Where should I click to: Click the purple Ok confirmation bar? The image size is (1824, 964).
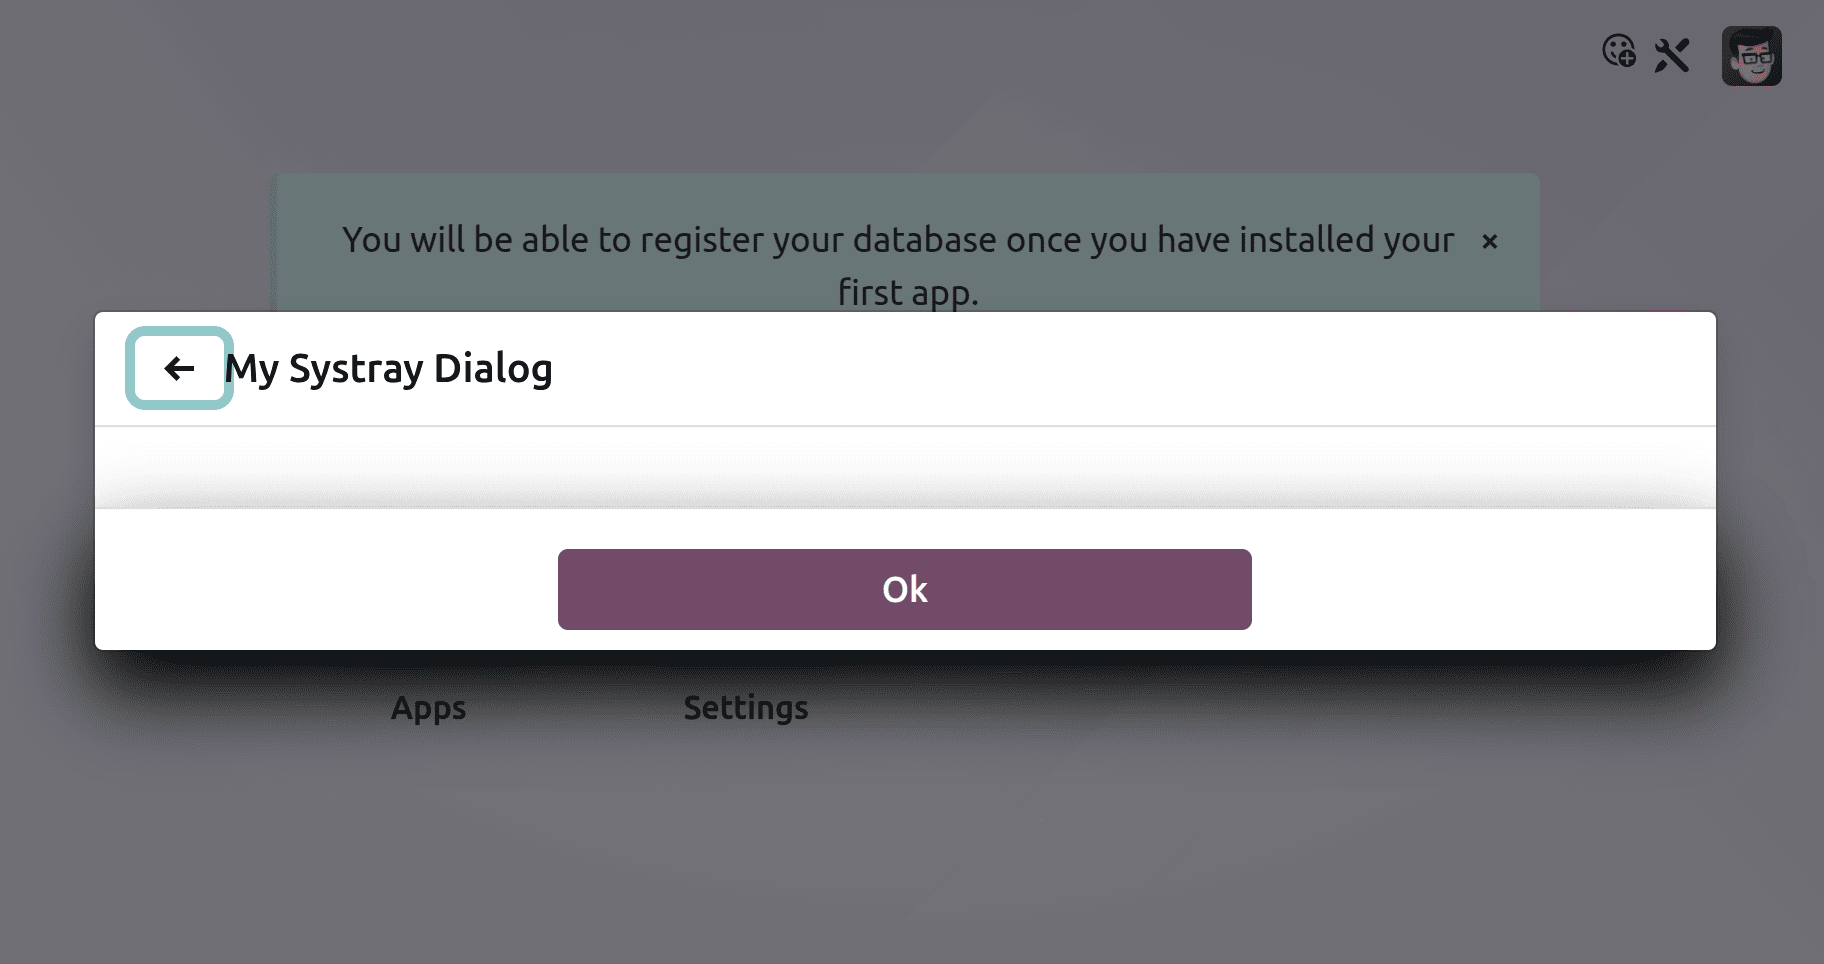[x=904, y=589]
